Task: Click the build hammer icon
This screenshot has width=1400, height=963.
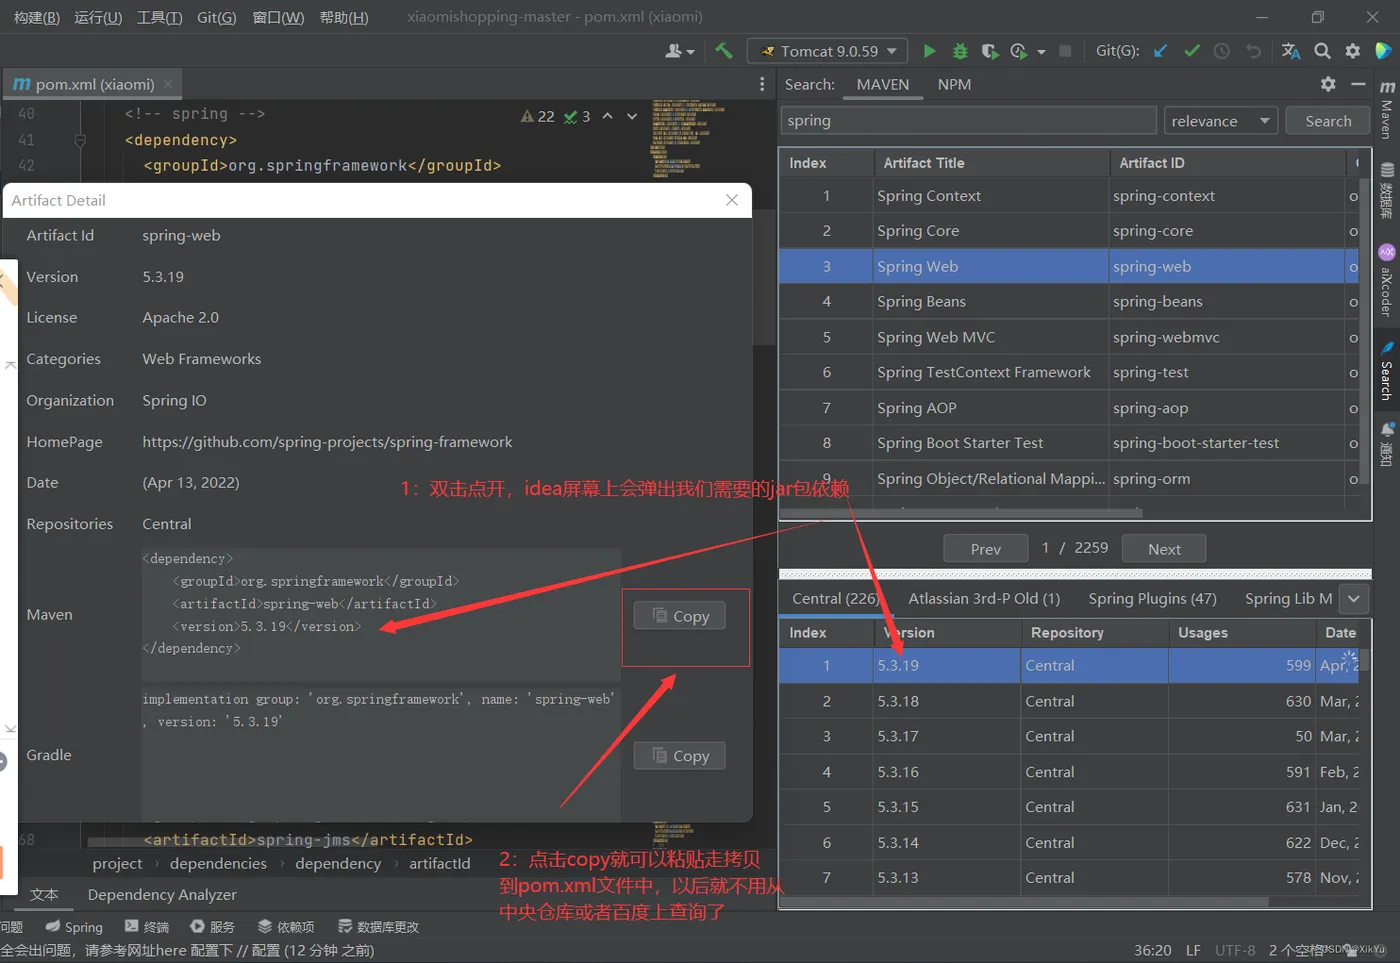Action: coord(724,51)
